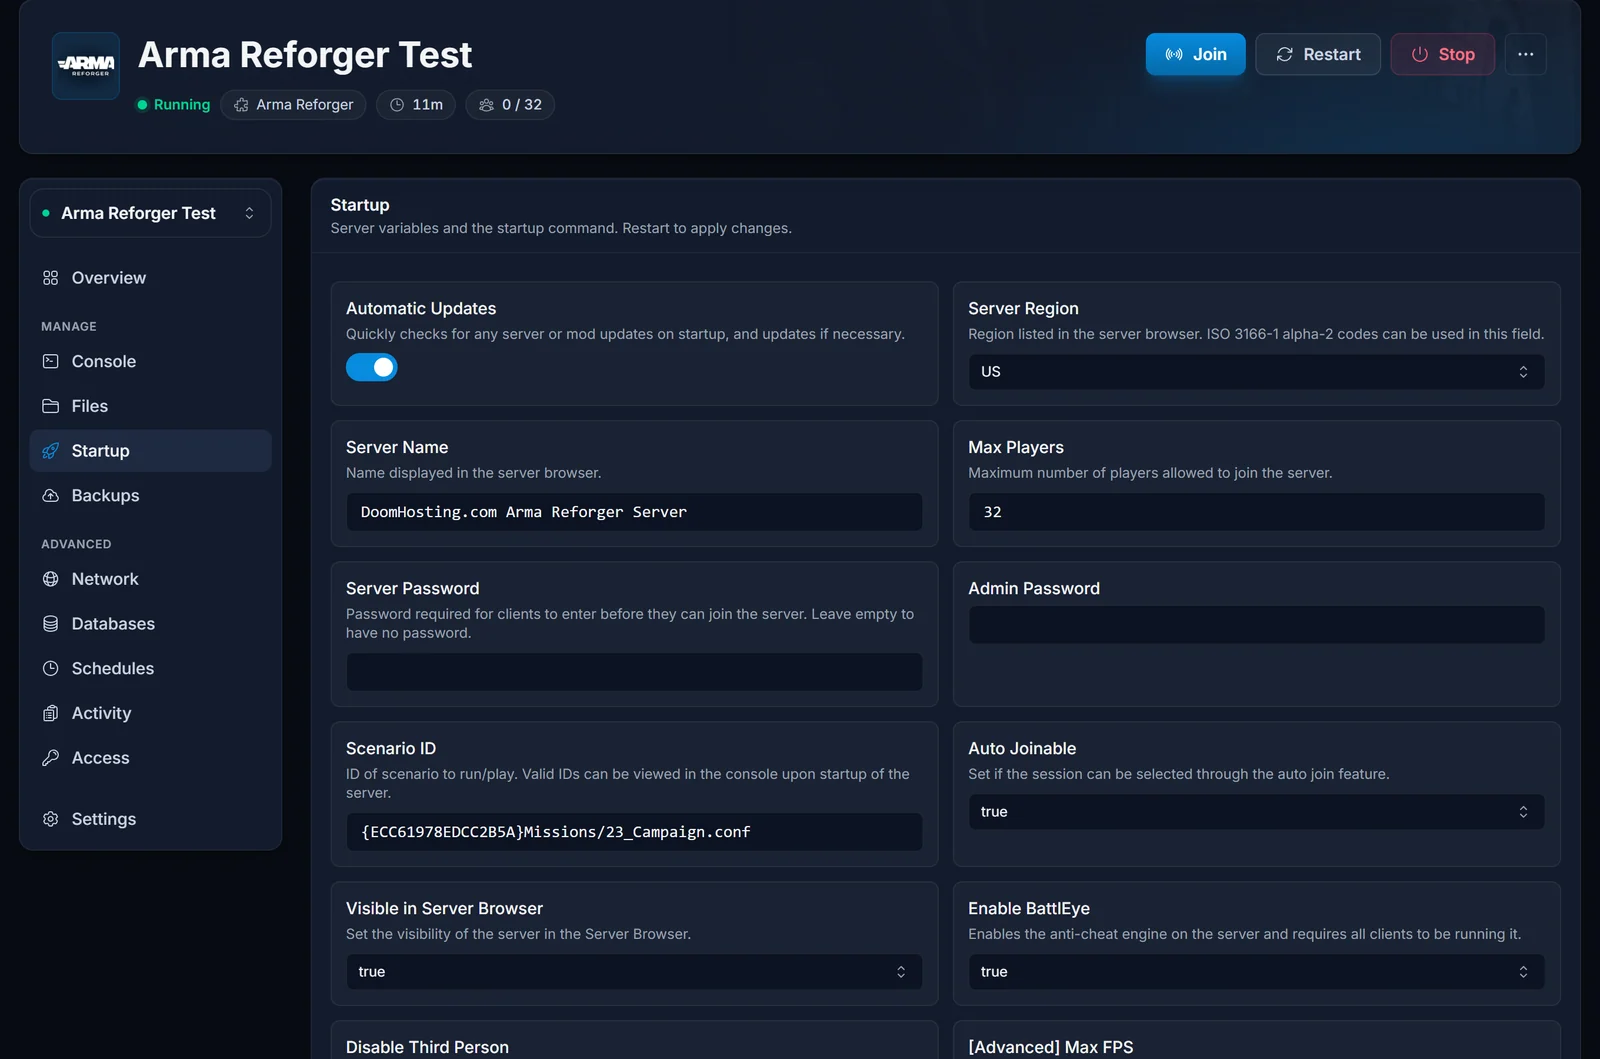Open the Arma Reforger Test server switcher
The height and width of the screenshot is (1059, 1600).
tap(150, 213)
